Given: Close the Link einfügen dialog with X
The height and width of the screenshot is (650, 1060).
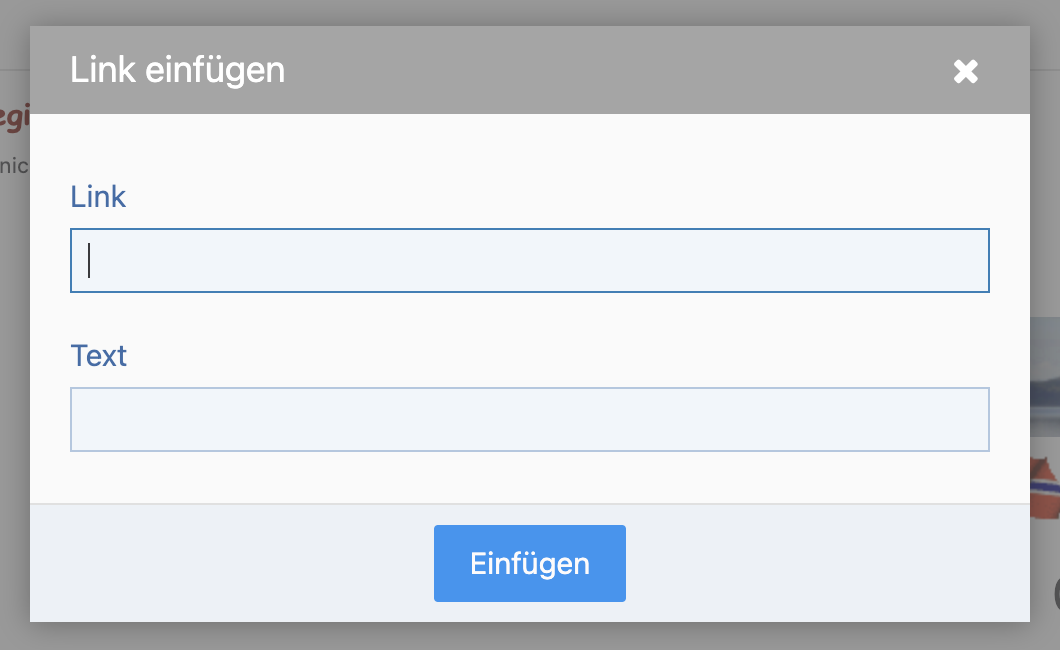Looking at the screenshot, I should [965, 71].
